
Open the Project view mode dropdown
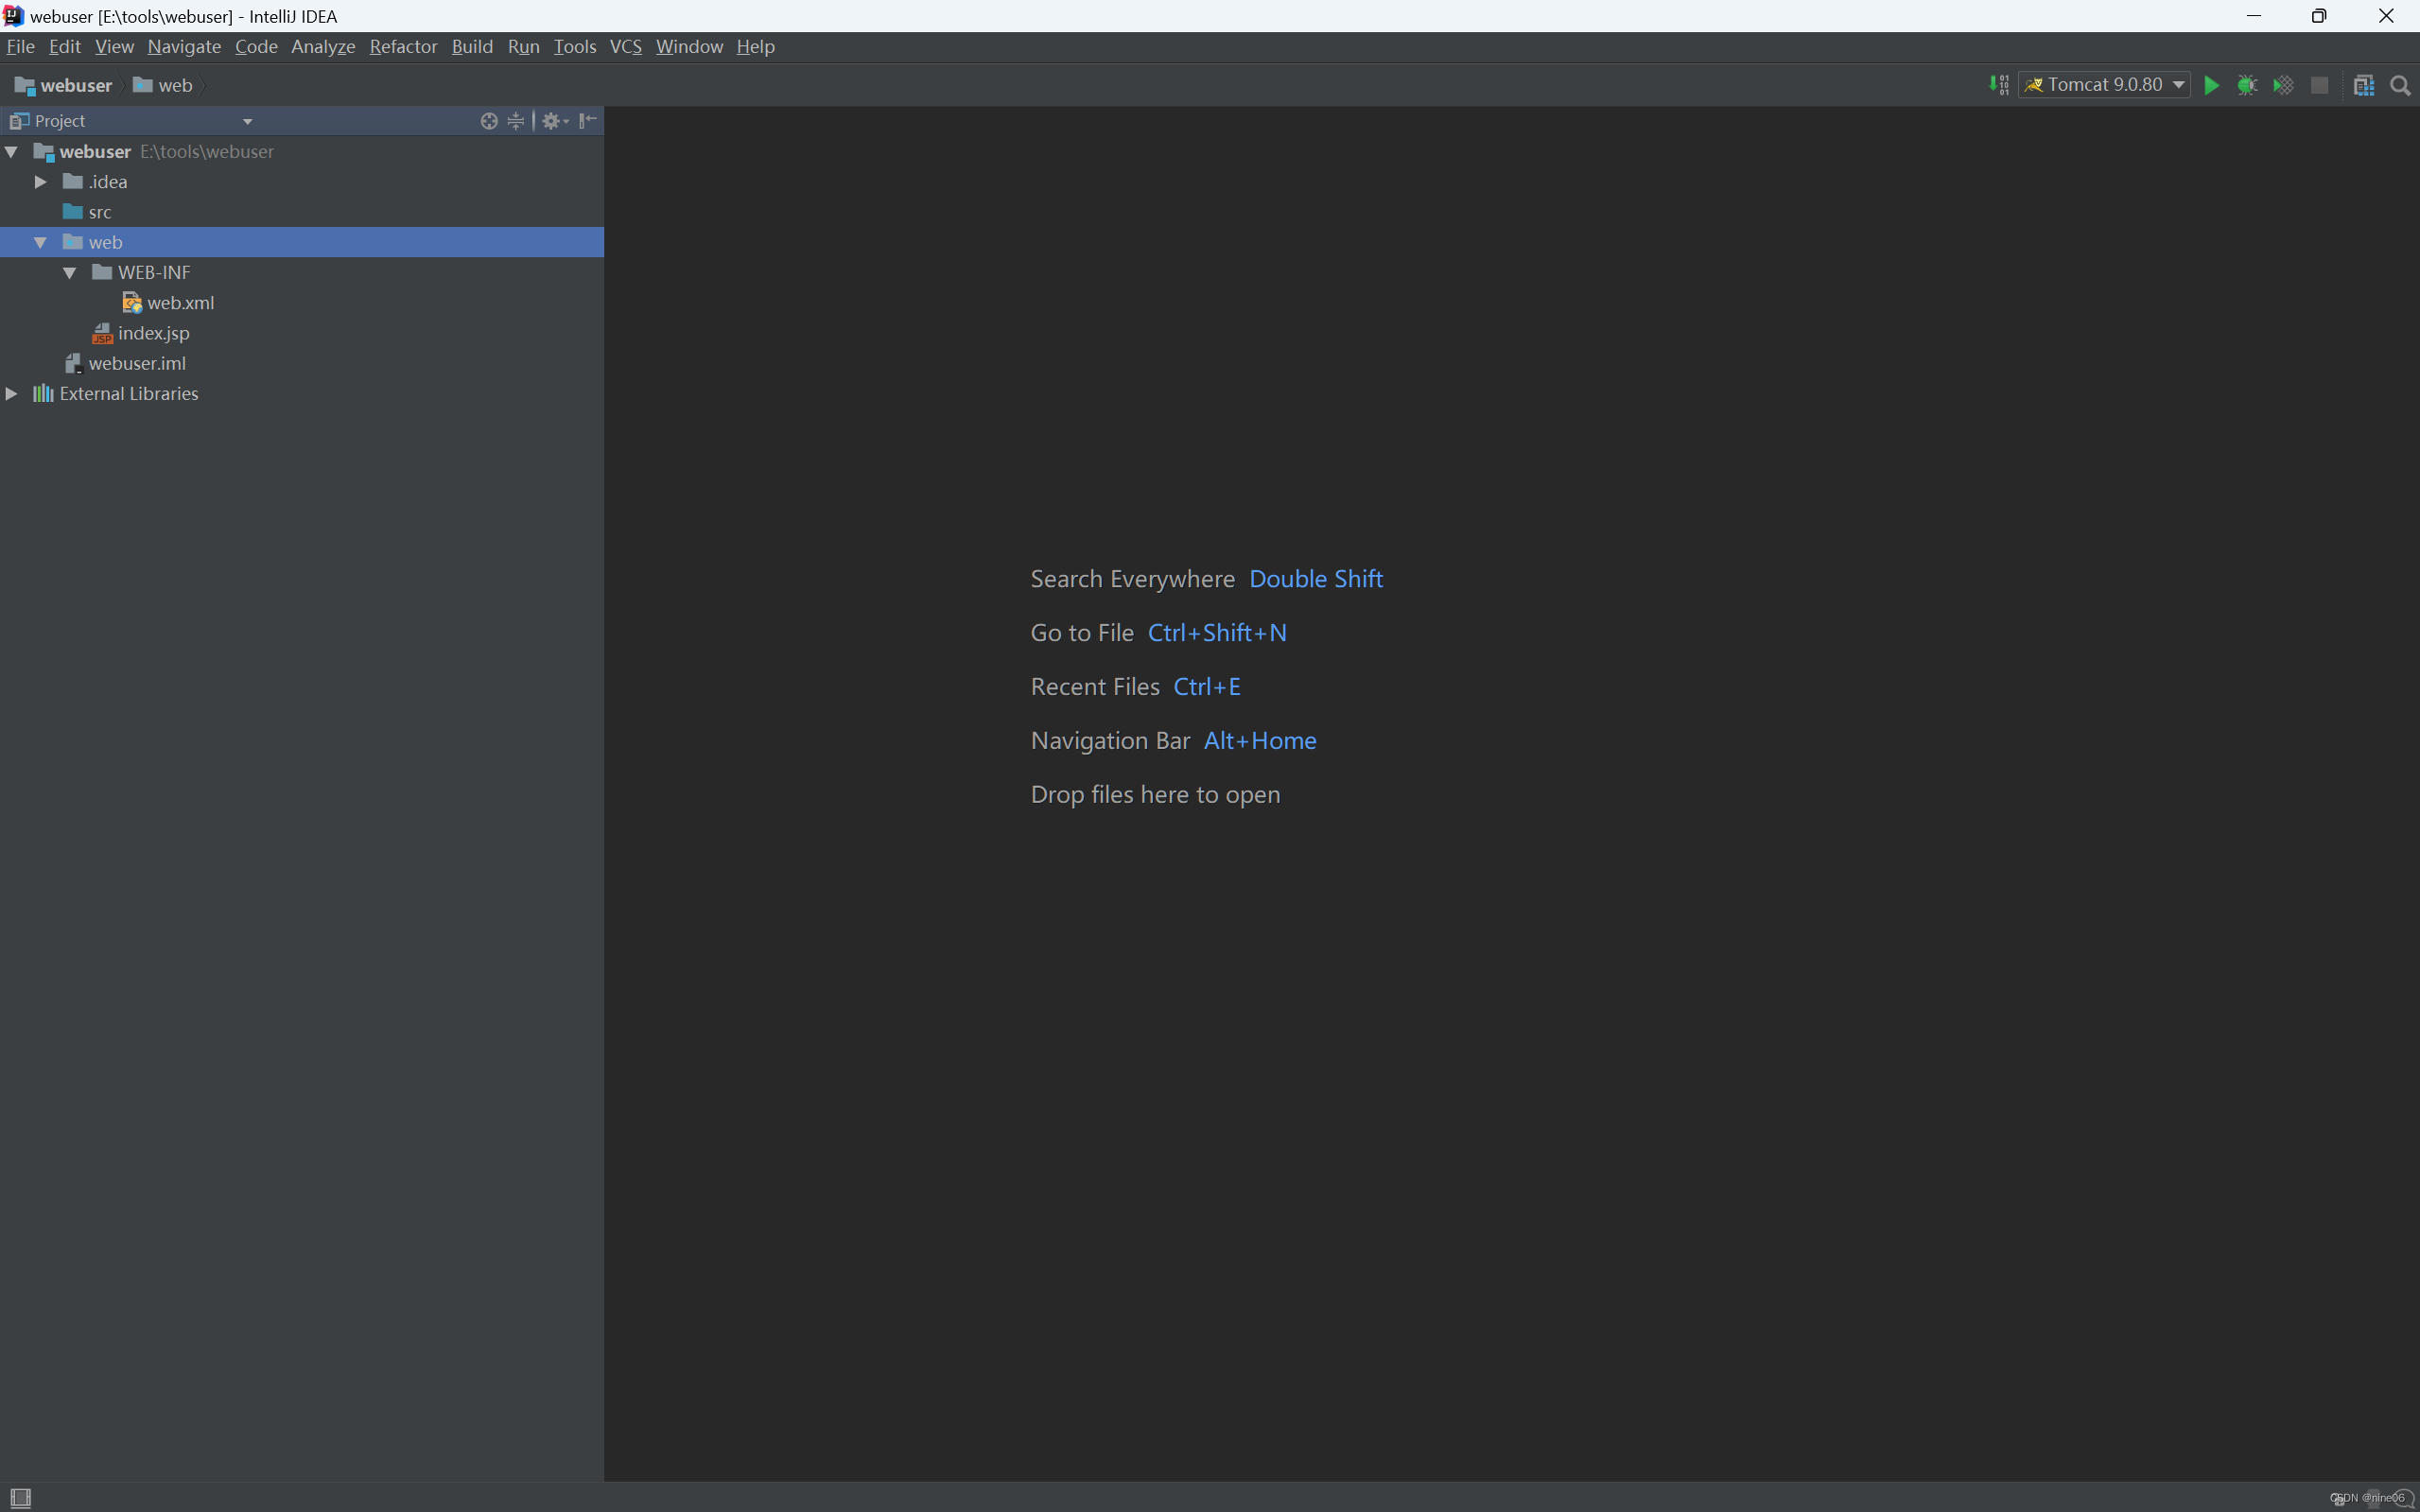point(247,120)
